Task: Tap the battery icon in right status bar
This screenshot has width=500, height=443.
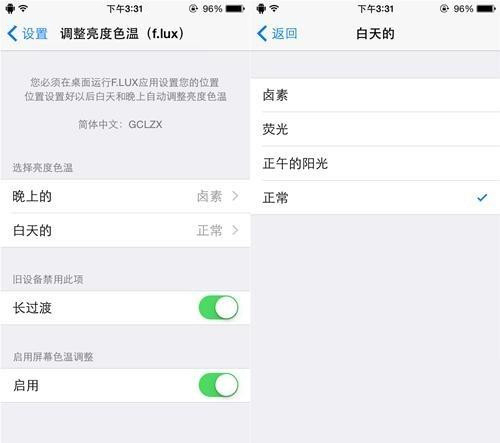Action: (x=486, y=9)
